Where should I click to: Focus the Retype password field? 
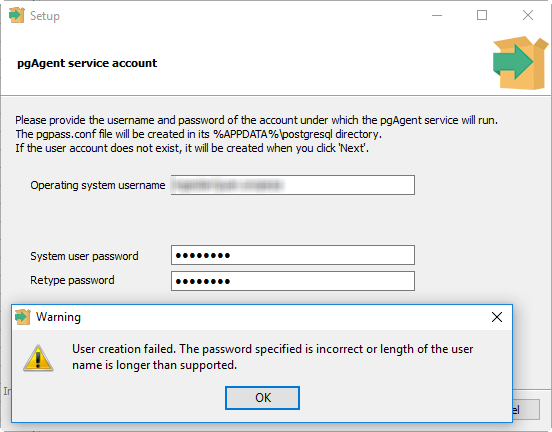(293, 281)
